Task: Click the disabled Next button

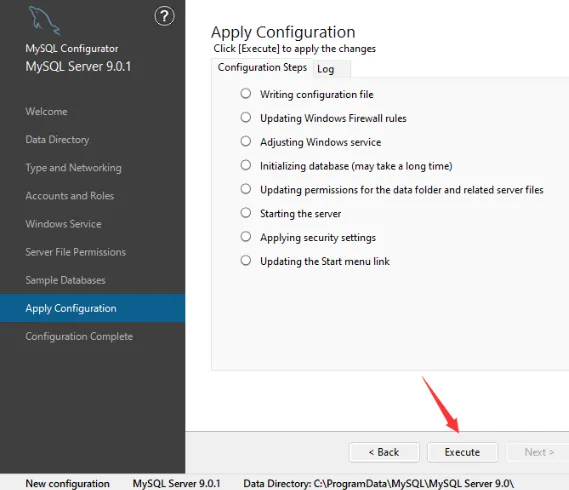Action: (x=539, y=452)
